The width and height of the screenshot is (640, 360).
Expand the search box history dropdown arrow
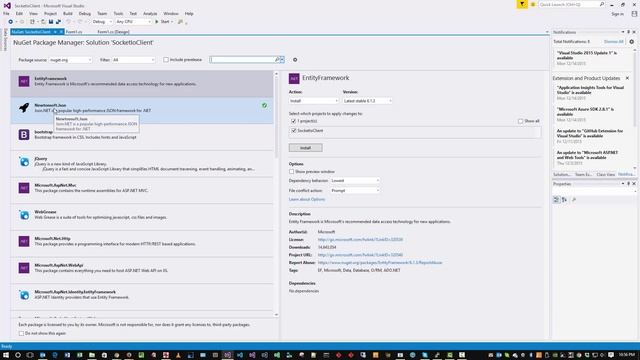pos(282,60)
